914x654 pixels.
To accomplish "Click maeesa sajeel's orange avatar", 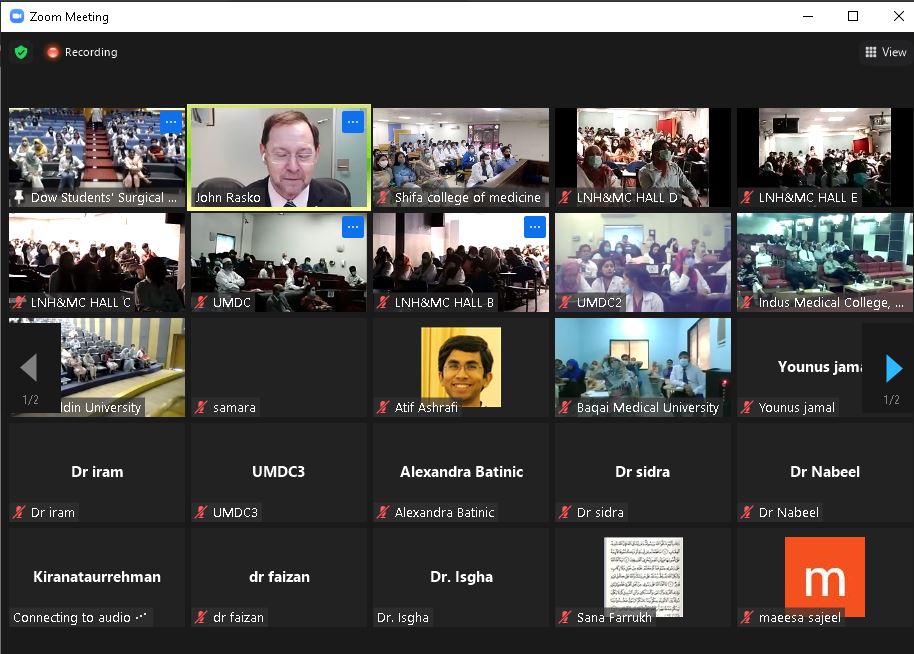I will (824, 577).
